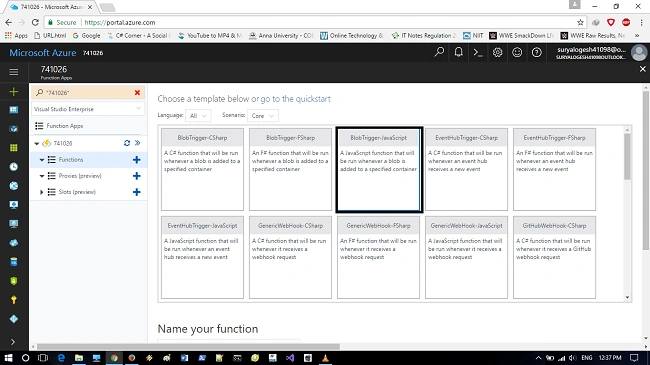Screen dimensions: 650x365
Task: Select Slots (preview) in tree
Action: [x=77, y=192]
